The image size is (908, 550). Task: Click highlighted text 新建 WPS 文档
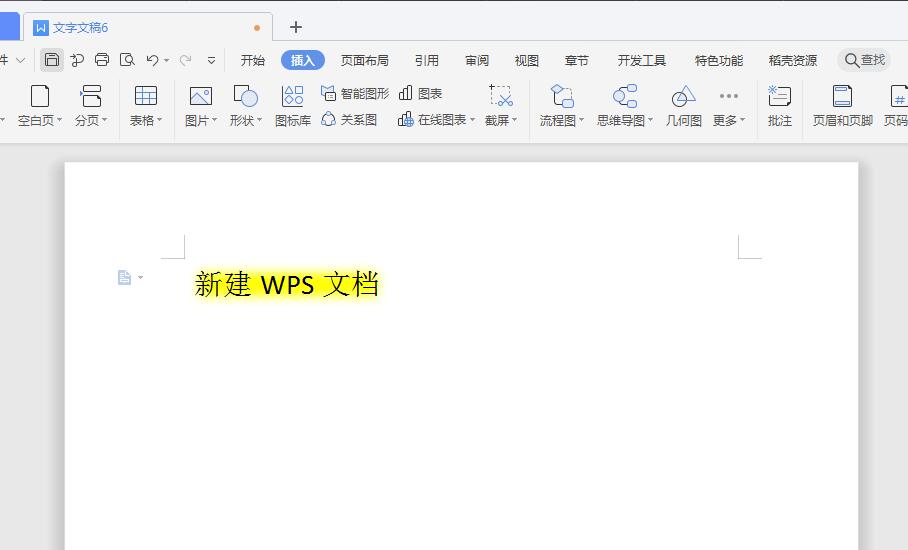click(287, 284)
